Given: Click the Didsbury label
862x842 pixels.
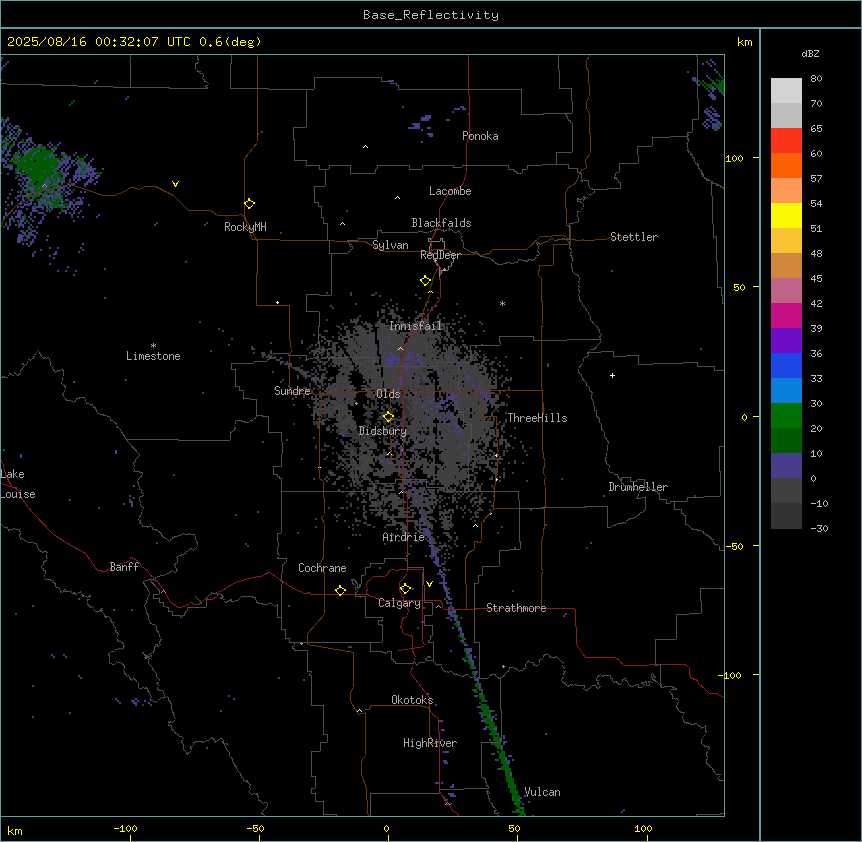Looking at the screenshot, I should pos(383,431).
